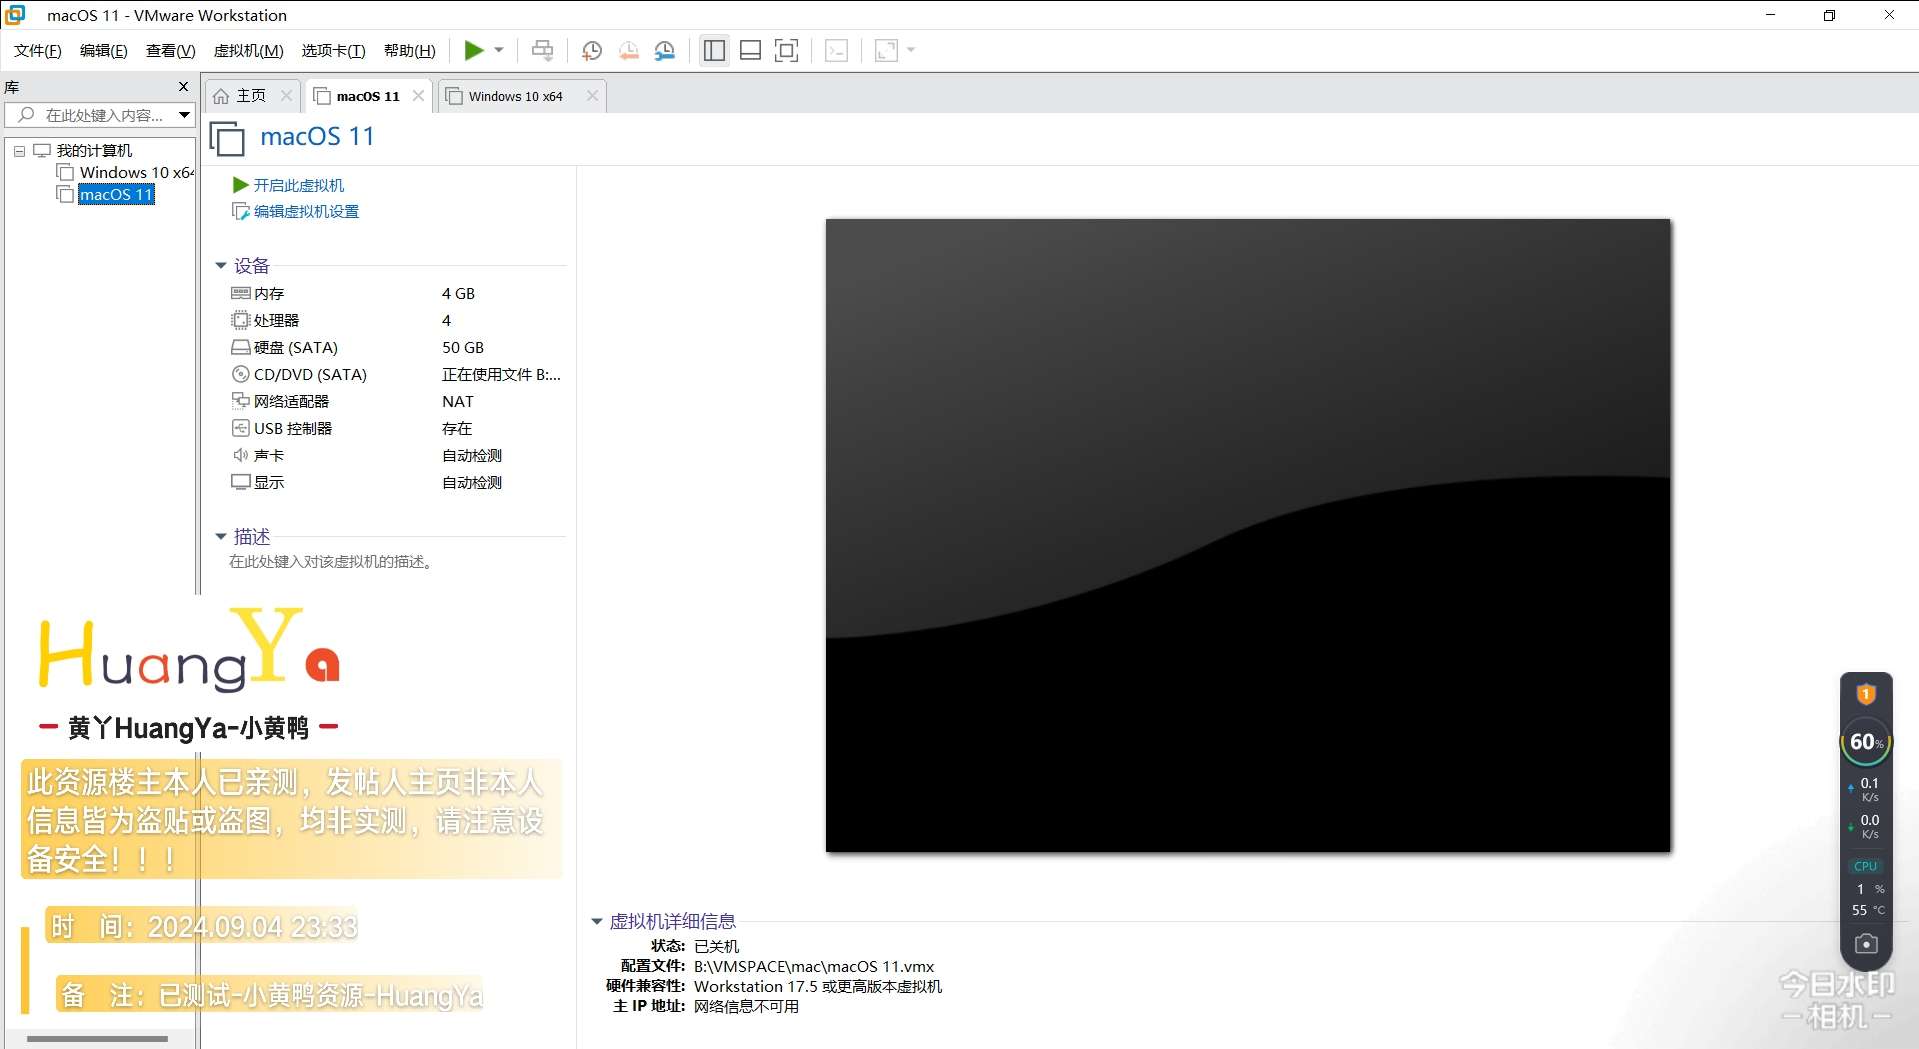This screenshot has width=1919, height=1049.
Task: Open the library search dropdown arrow
Action: coord(184,115)
